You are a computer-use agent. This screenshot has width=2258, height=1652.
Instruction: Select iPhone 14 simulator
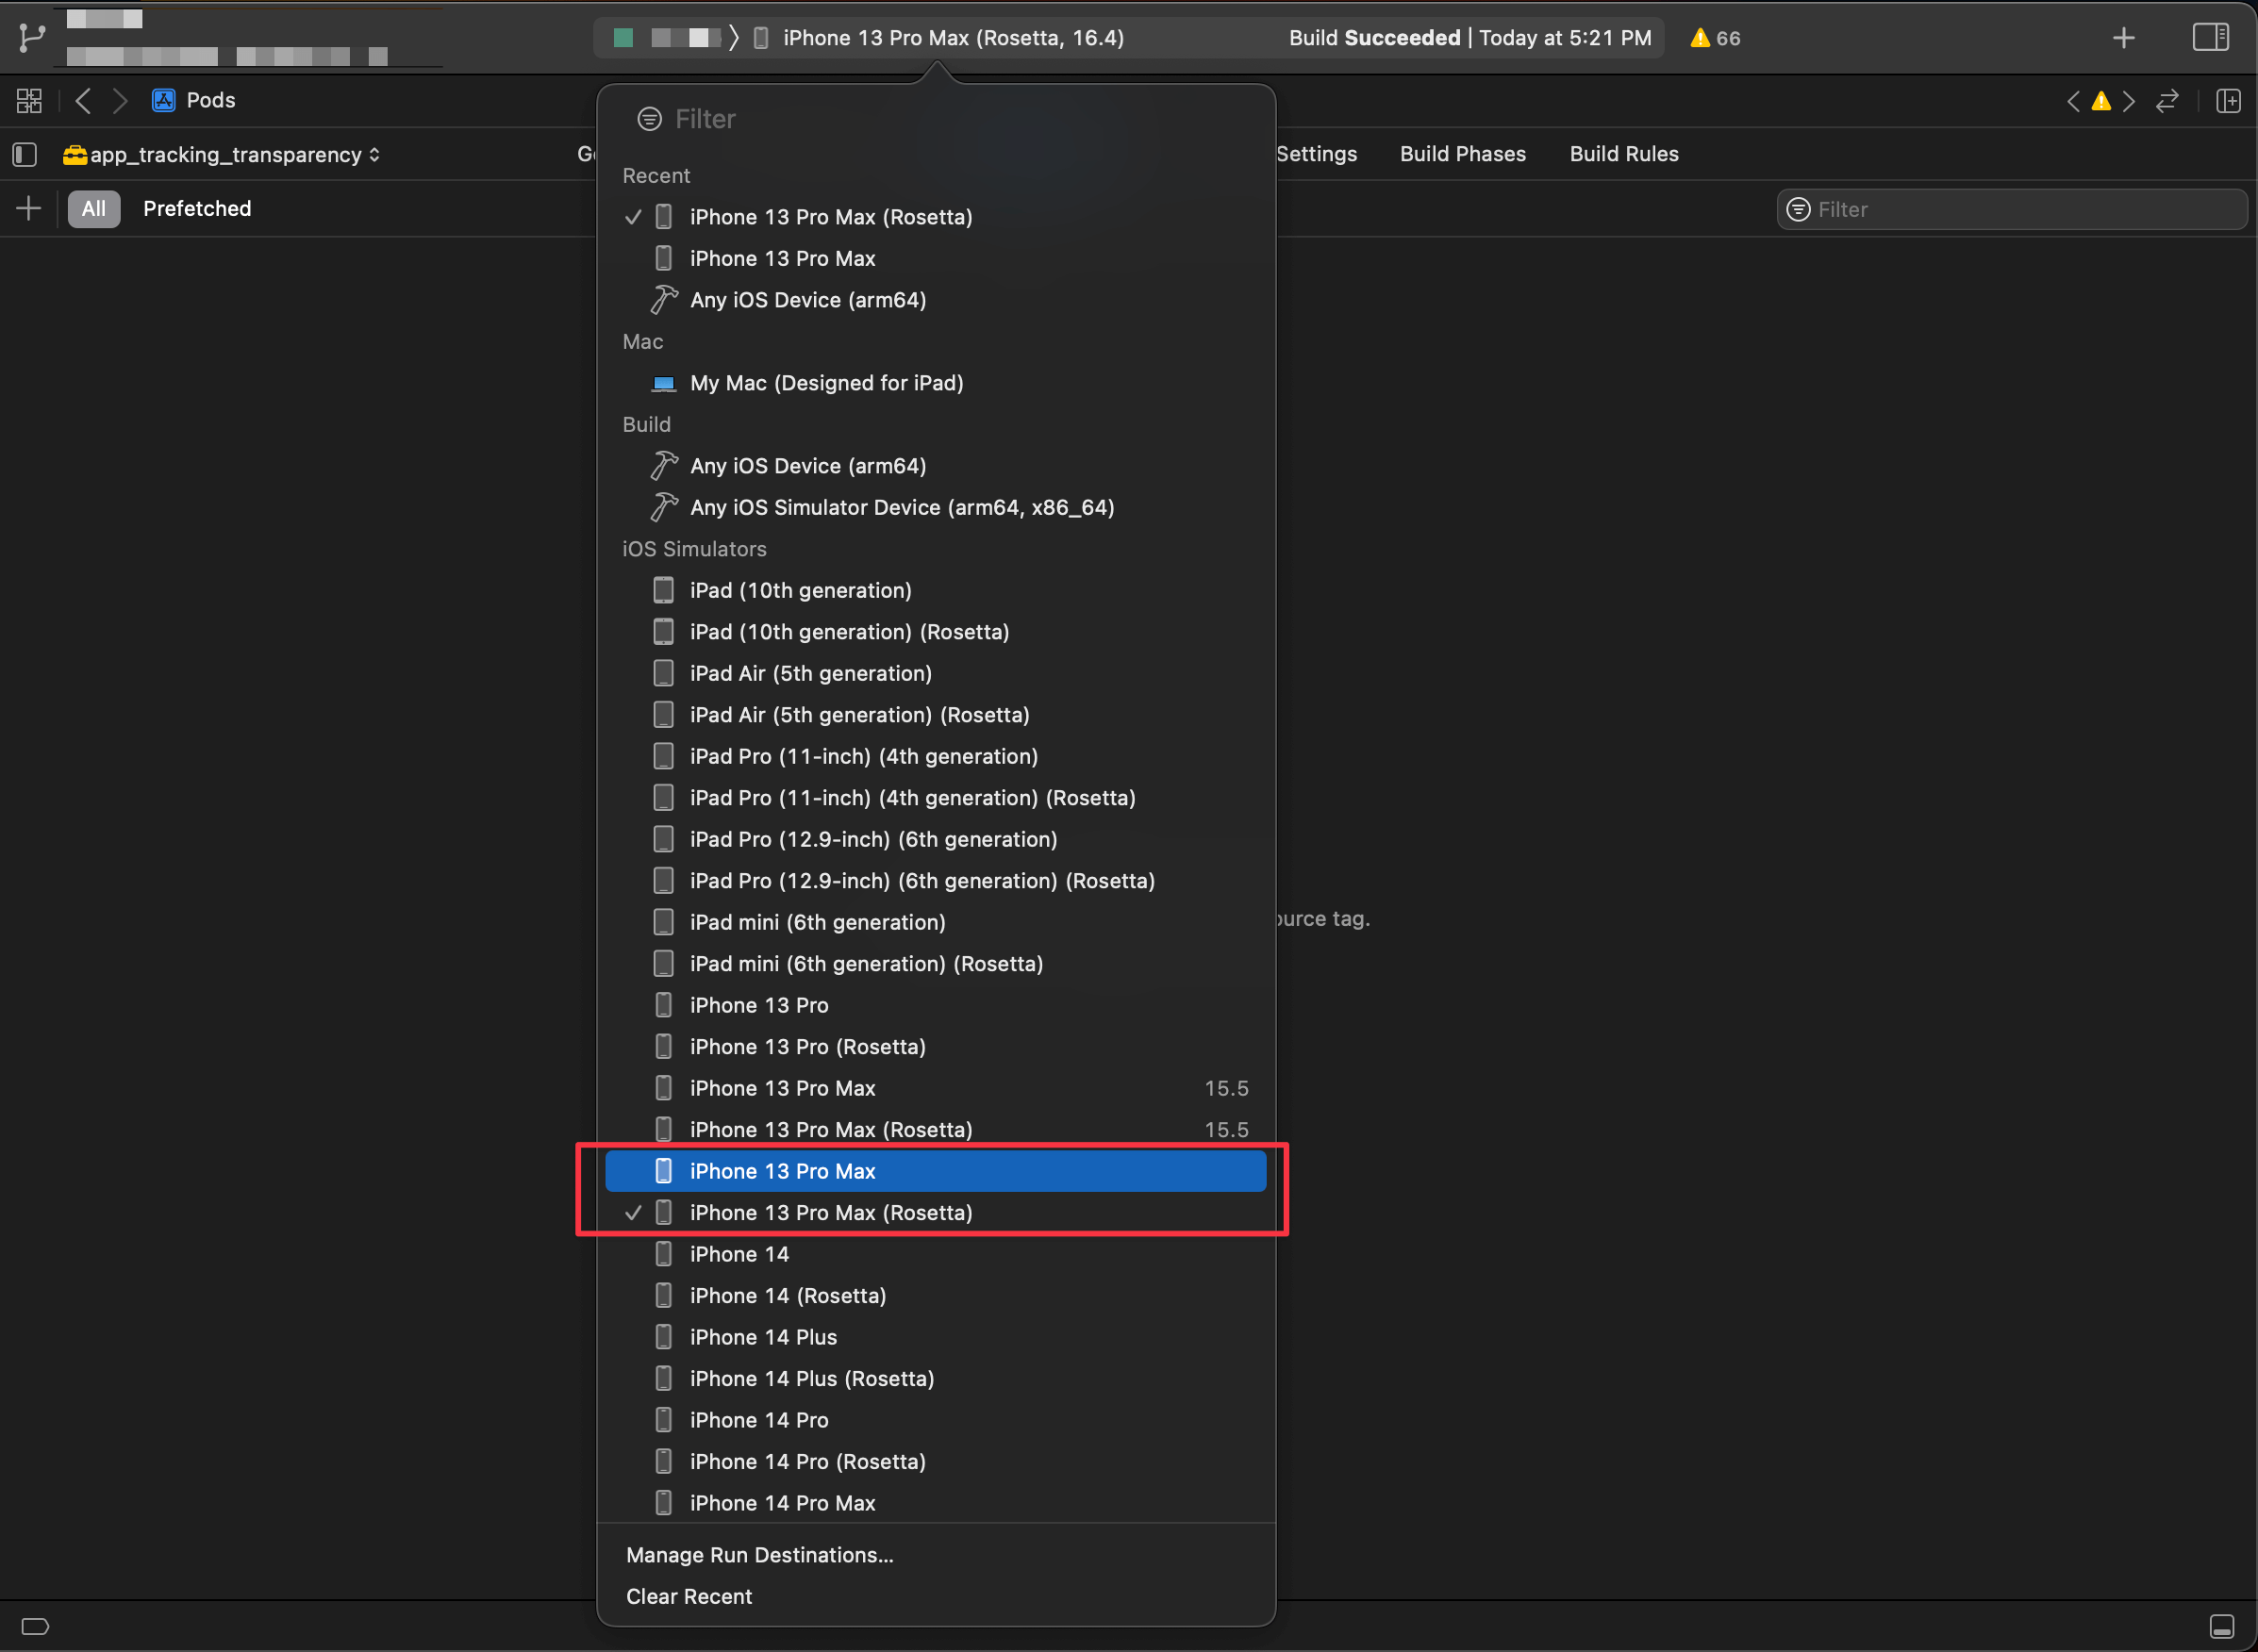pyautogui.click(x=935, y=1254)
